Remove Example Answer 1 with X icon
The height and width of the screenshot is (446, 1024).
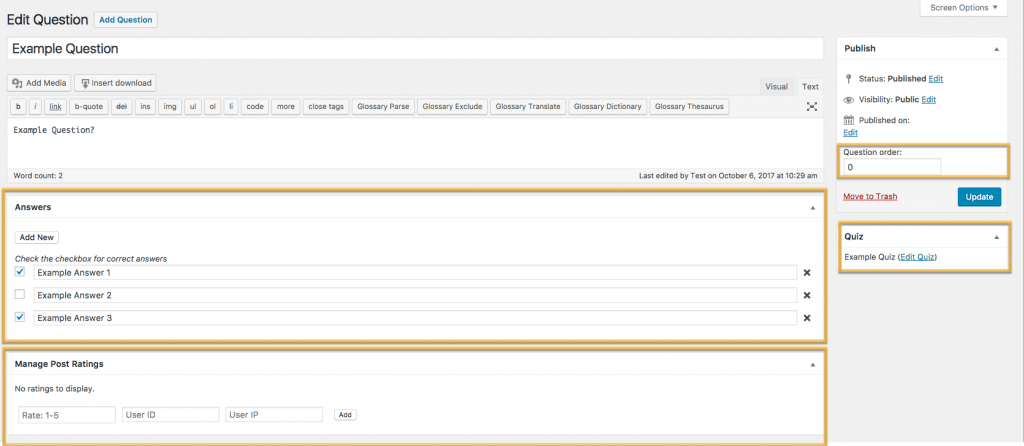(807, 272)
